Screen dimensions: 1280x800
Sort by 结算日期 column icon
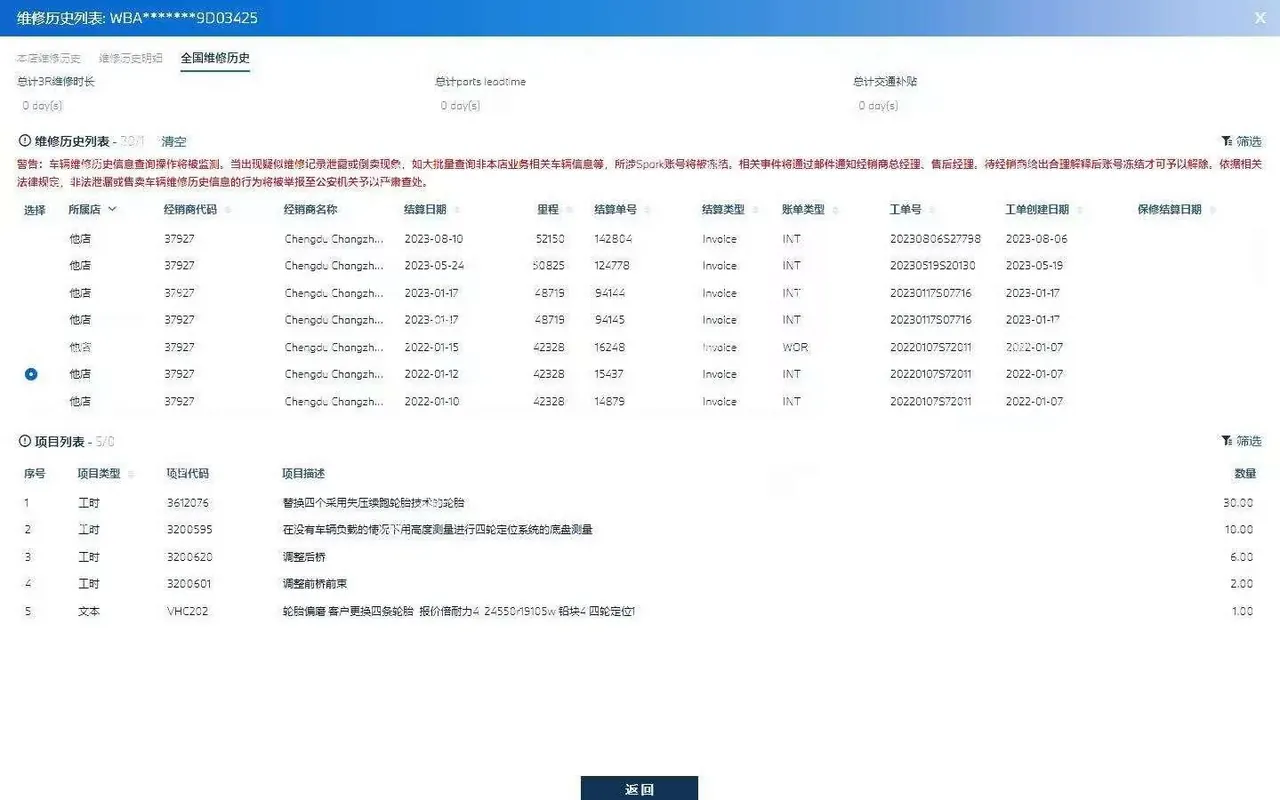tap(456, 210)
